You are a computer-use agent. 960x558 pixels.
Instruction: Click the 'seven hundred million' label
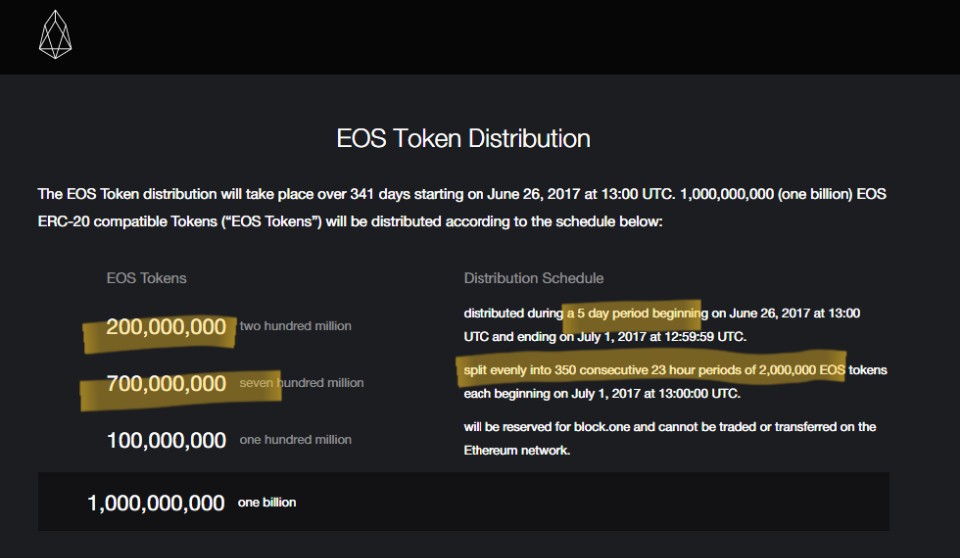pyautogui.click(x=301, y=383)
